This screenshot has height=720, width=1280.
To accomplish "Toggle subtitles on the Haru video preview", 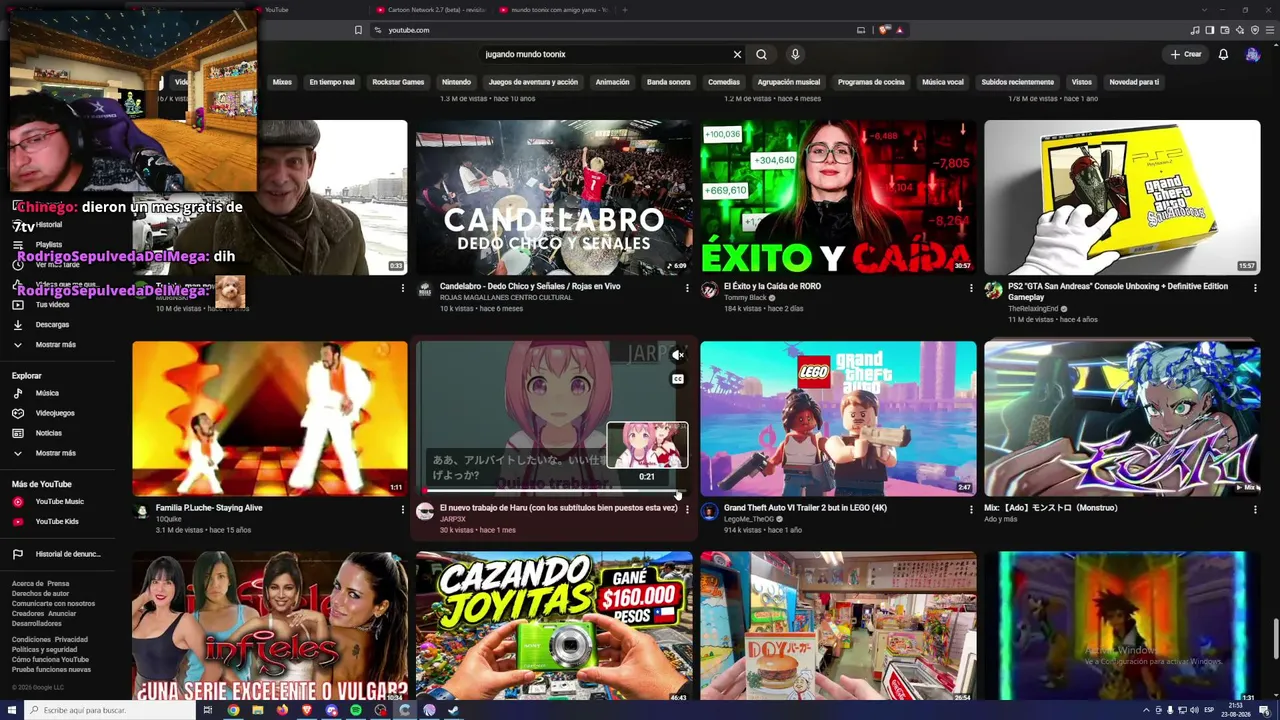I will click(677, 379).
